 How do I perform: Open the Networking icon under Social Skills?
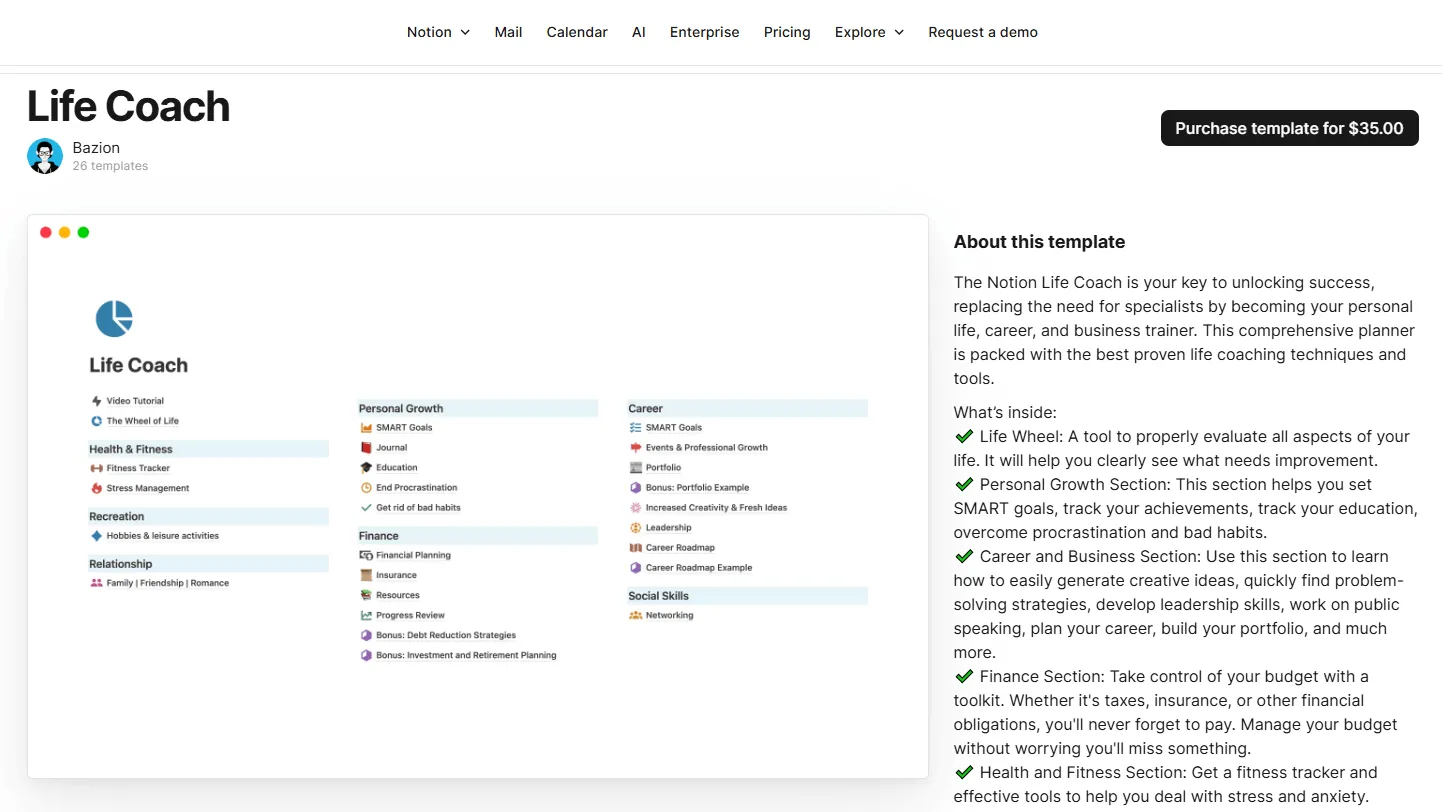(x=635, y=615)
